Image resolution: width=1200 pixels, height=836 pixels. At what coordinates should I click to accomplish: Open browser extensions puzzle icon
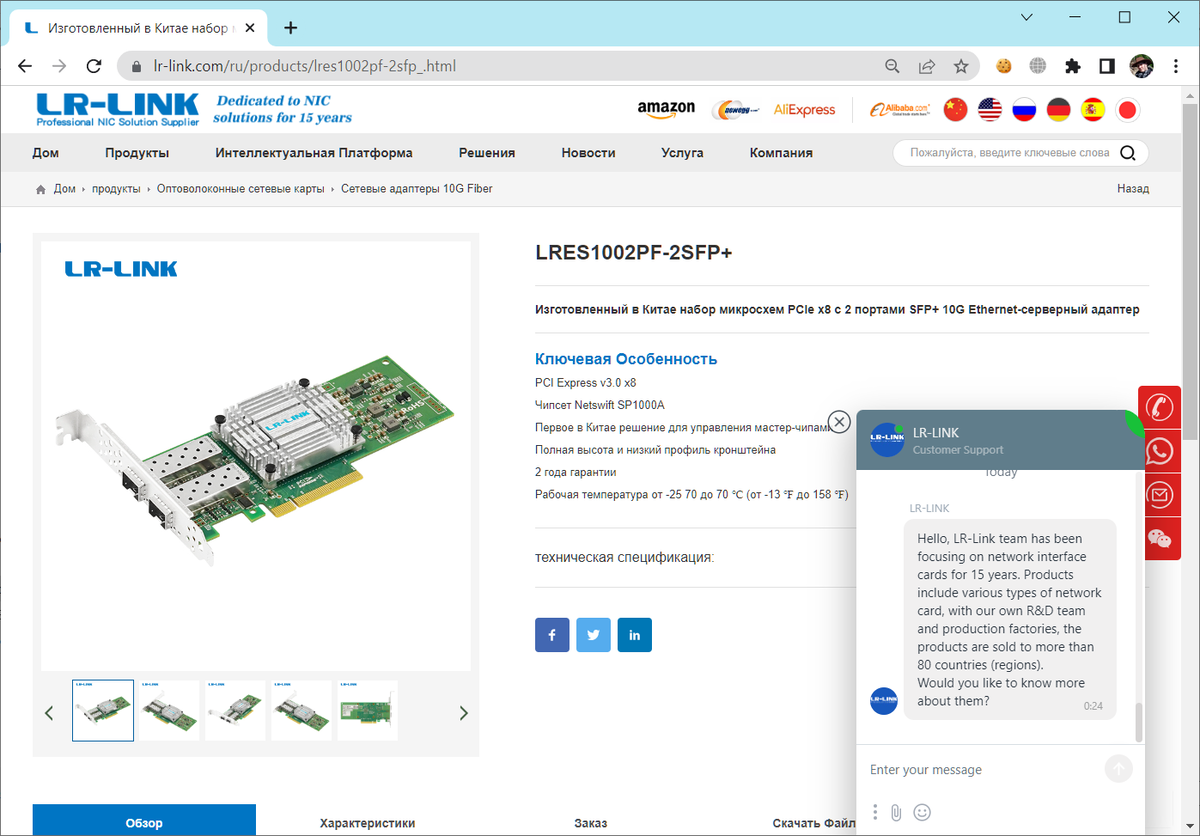click(1073, 66)
